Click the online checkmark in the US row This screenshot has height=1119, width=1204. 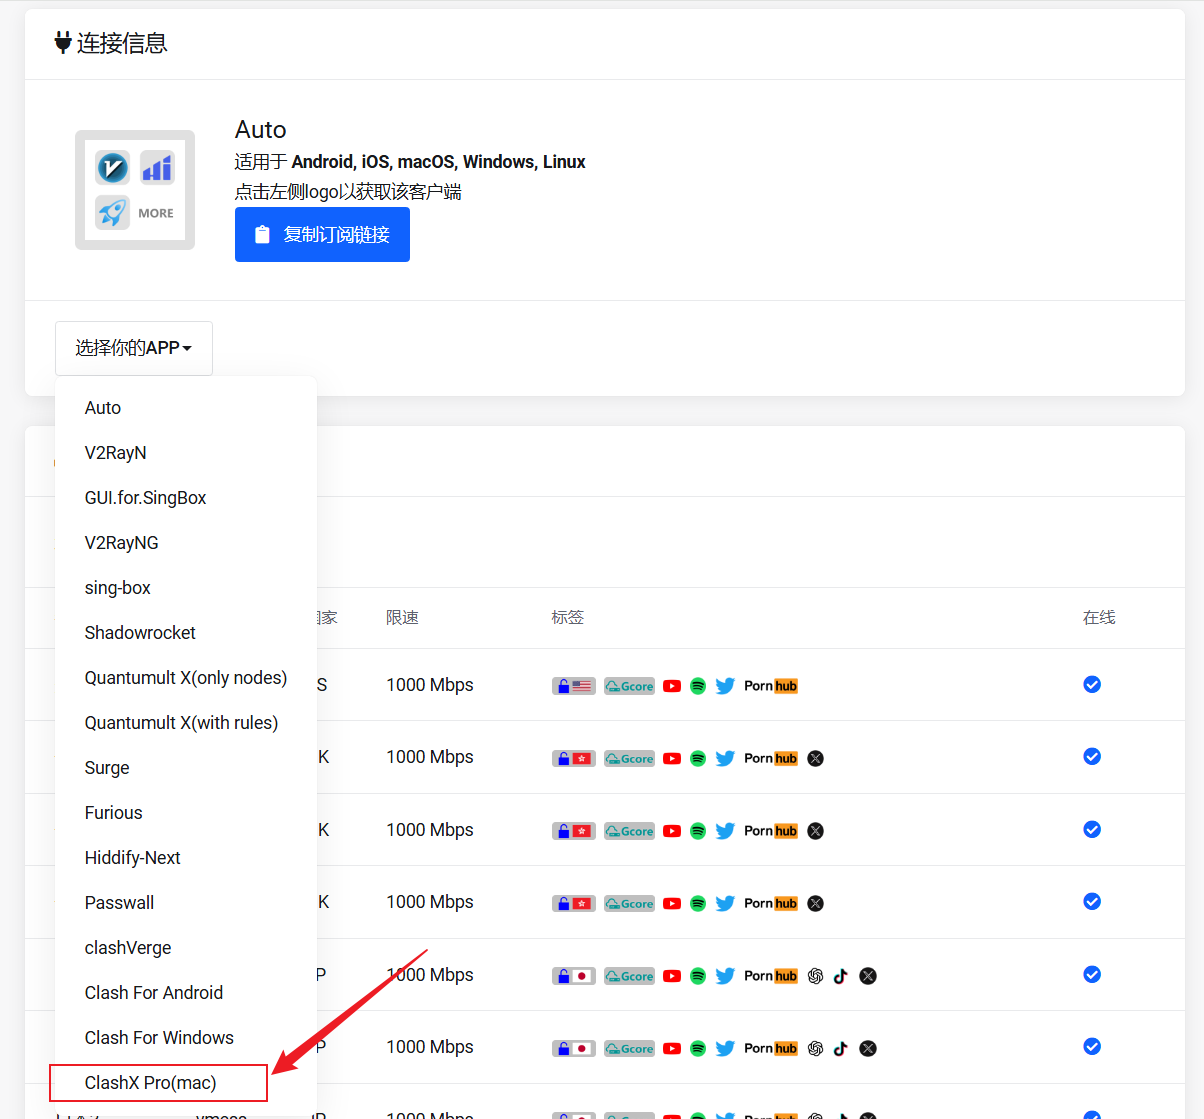click(1092, 684)
